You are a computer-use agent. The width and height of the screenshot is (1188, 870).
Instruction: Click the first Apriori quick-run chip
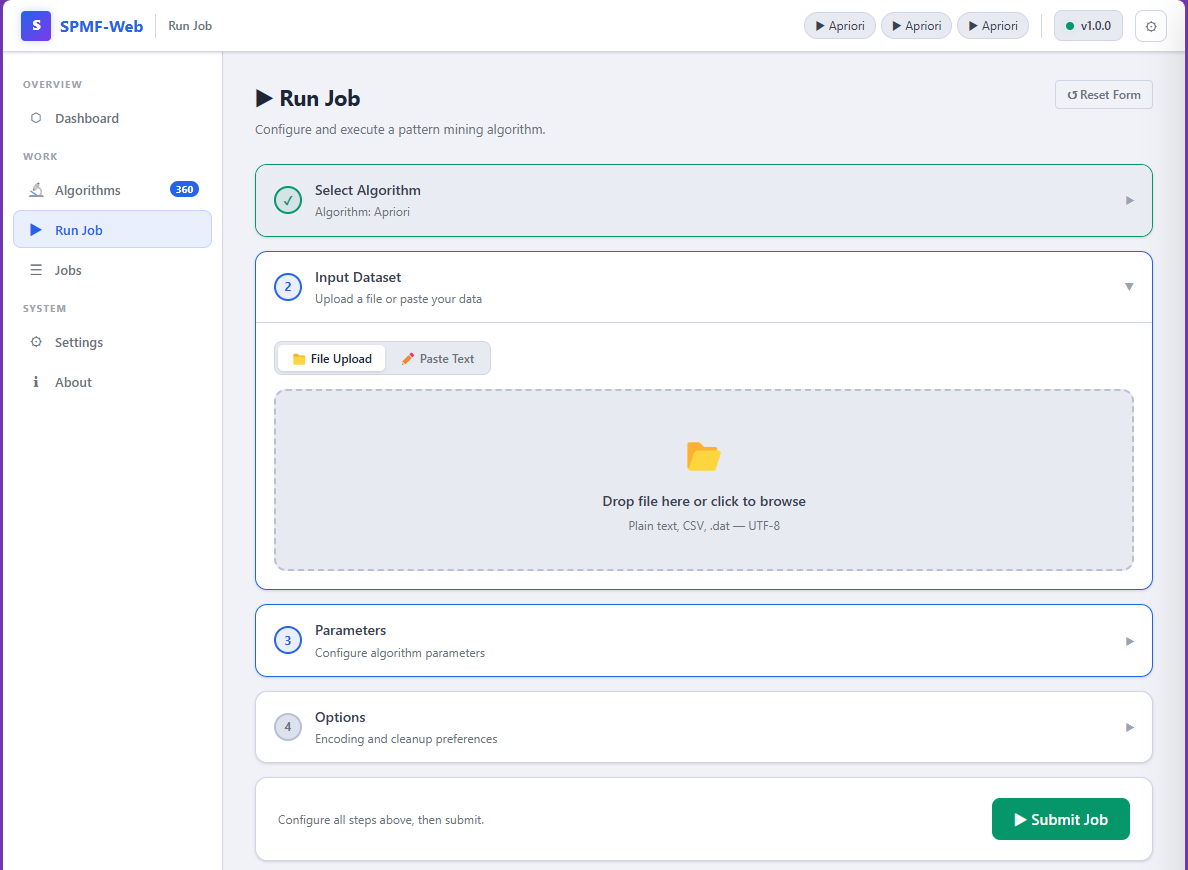tap(840, 26)
